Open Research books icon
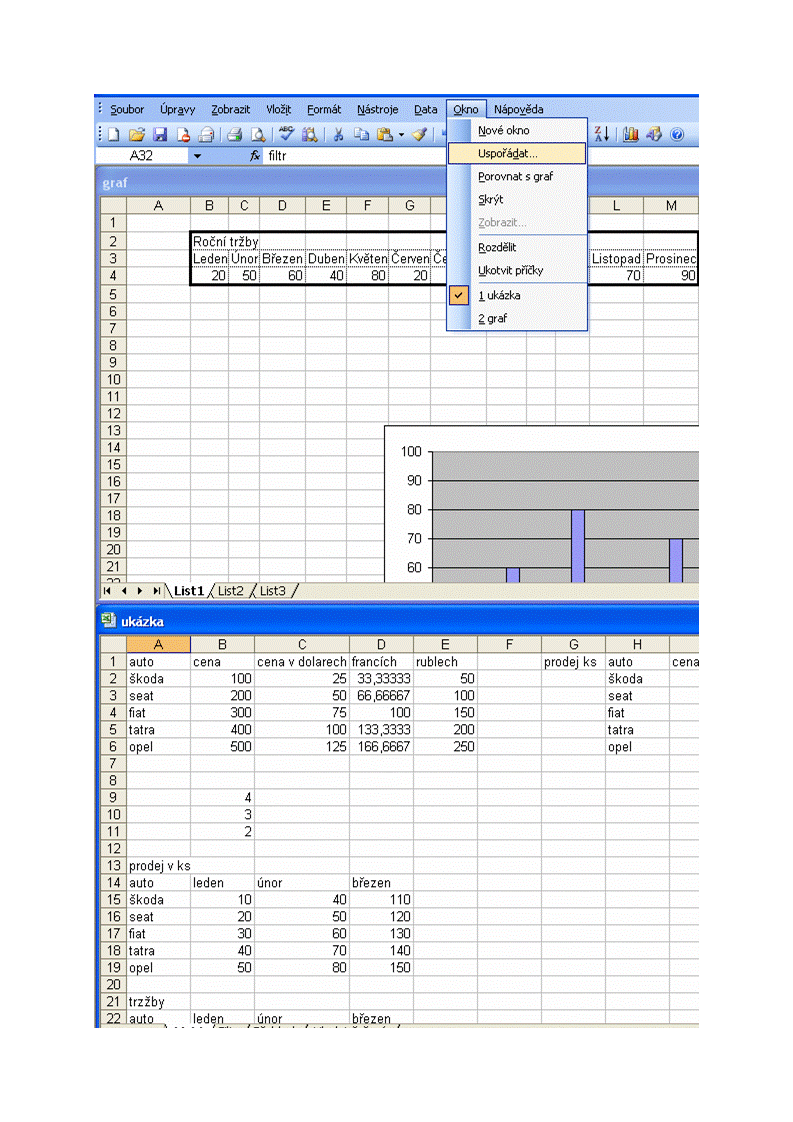Image resolution: width=793 pixels, height=1122 pixels. pos(310,134)
